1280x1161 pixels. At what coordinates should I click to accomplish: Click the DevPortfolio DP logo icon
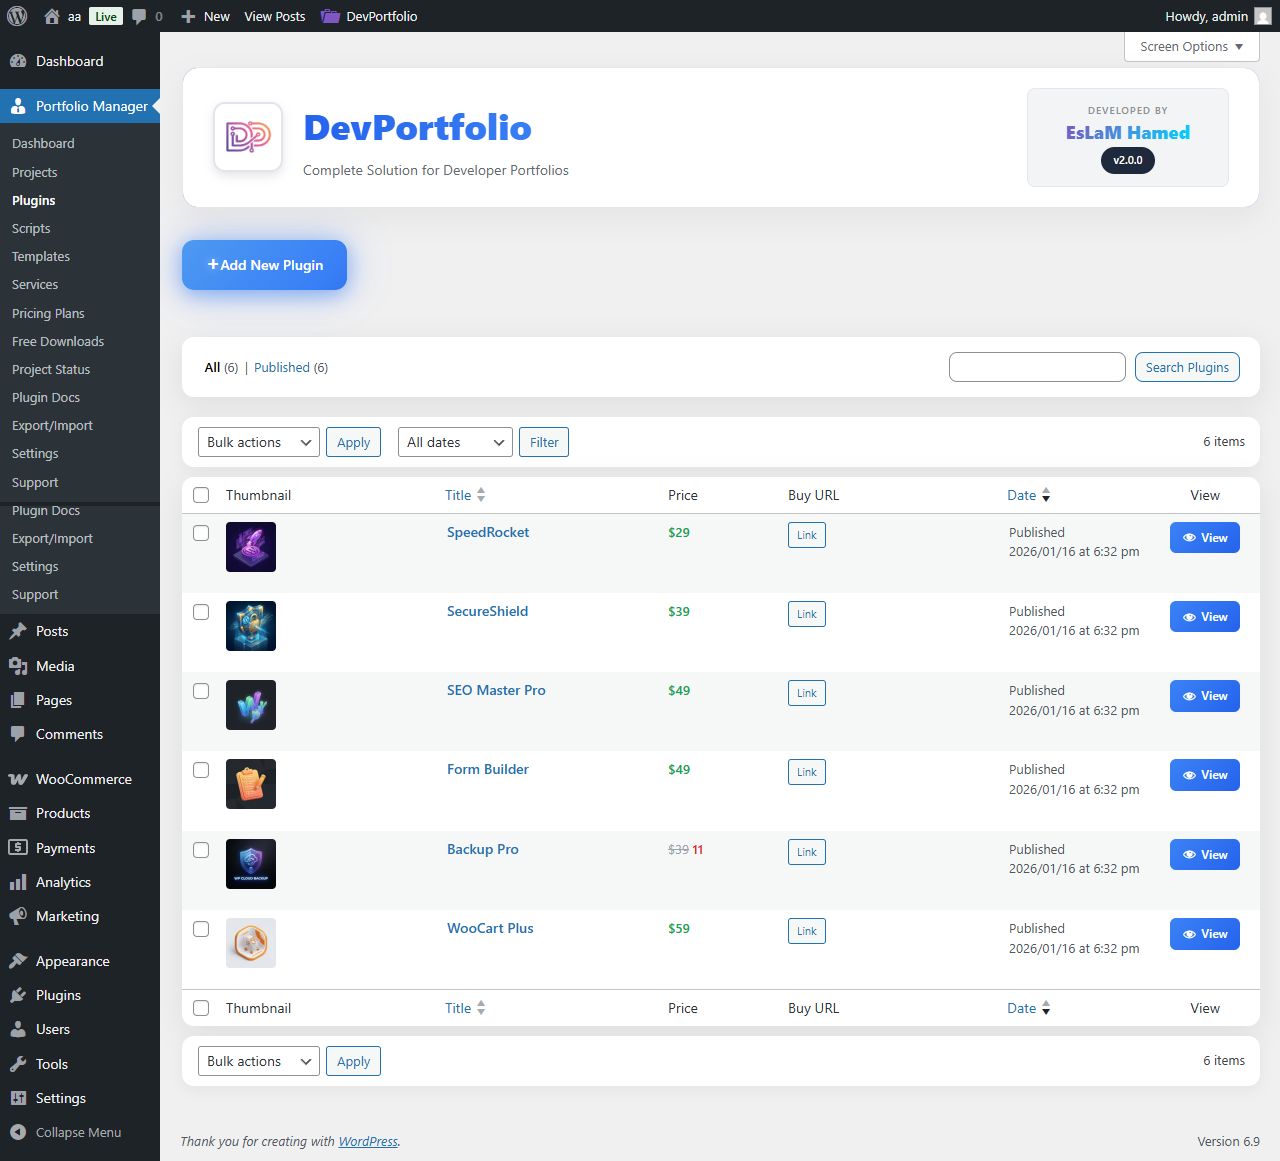click(248, 137)
